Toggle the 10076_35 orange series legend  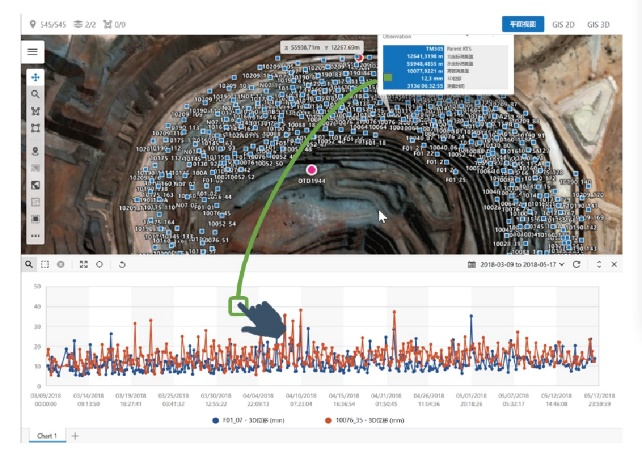pos(364,420)
